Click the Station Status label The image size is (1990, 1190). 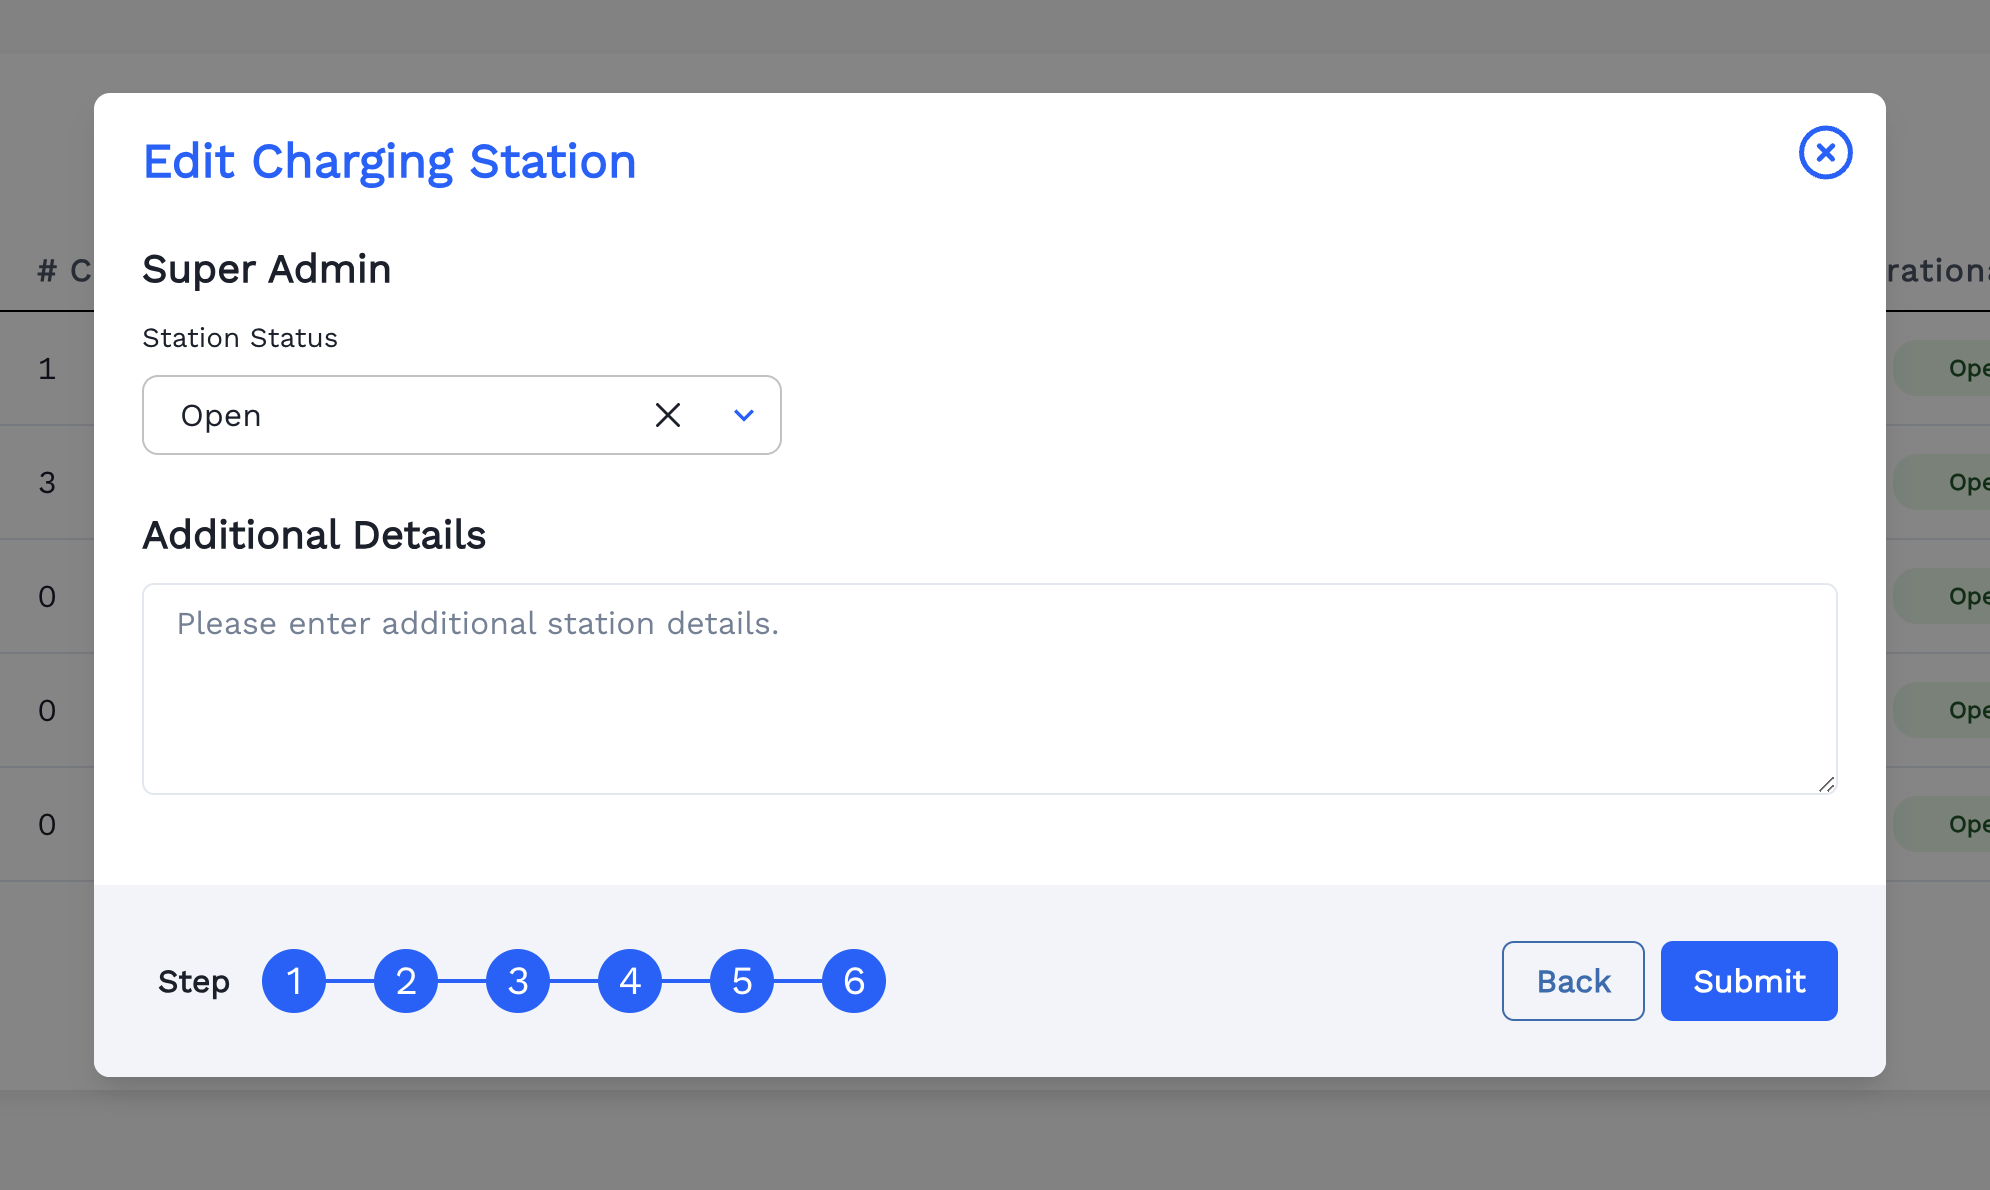(x=240, y=338)
